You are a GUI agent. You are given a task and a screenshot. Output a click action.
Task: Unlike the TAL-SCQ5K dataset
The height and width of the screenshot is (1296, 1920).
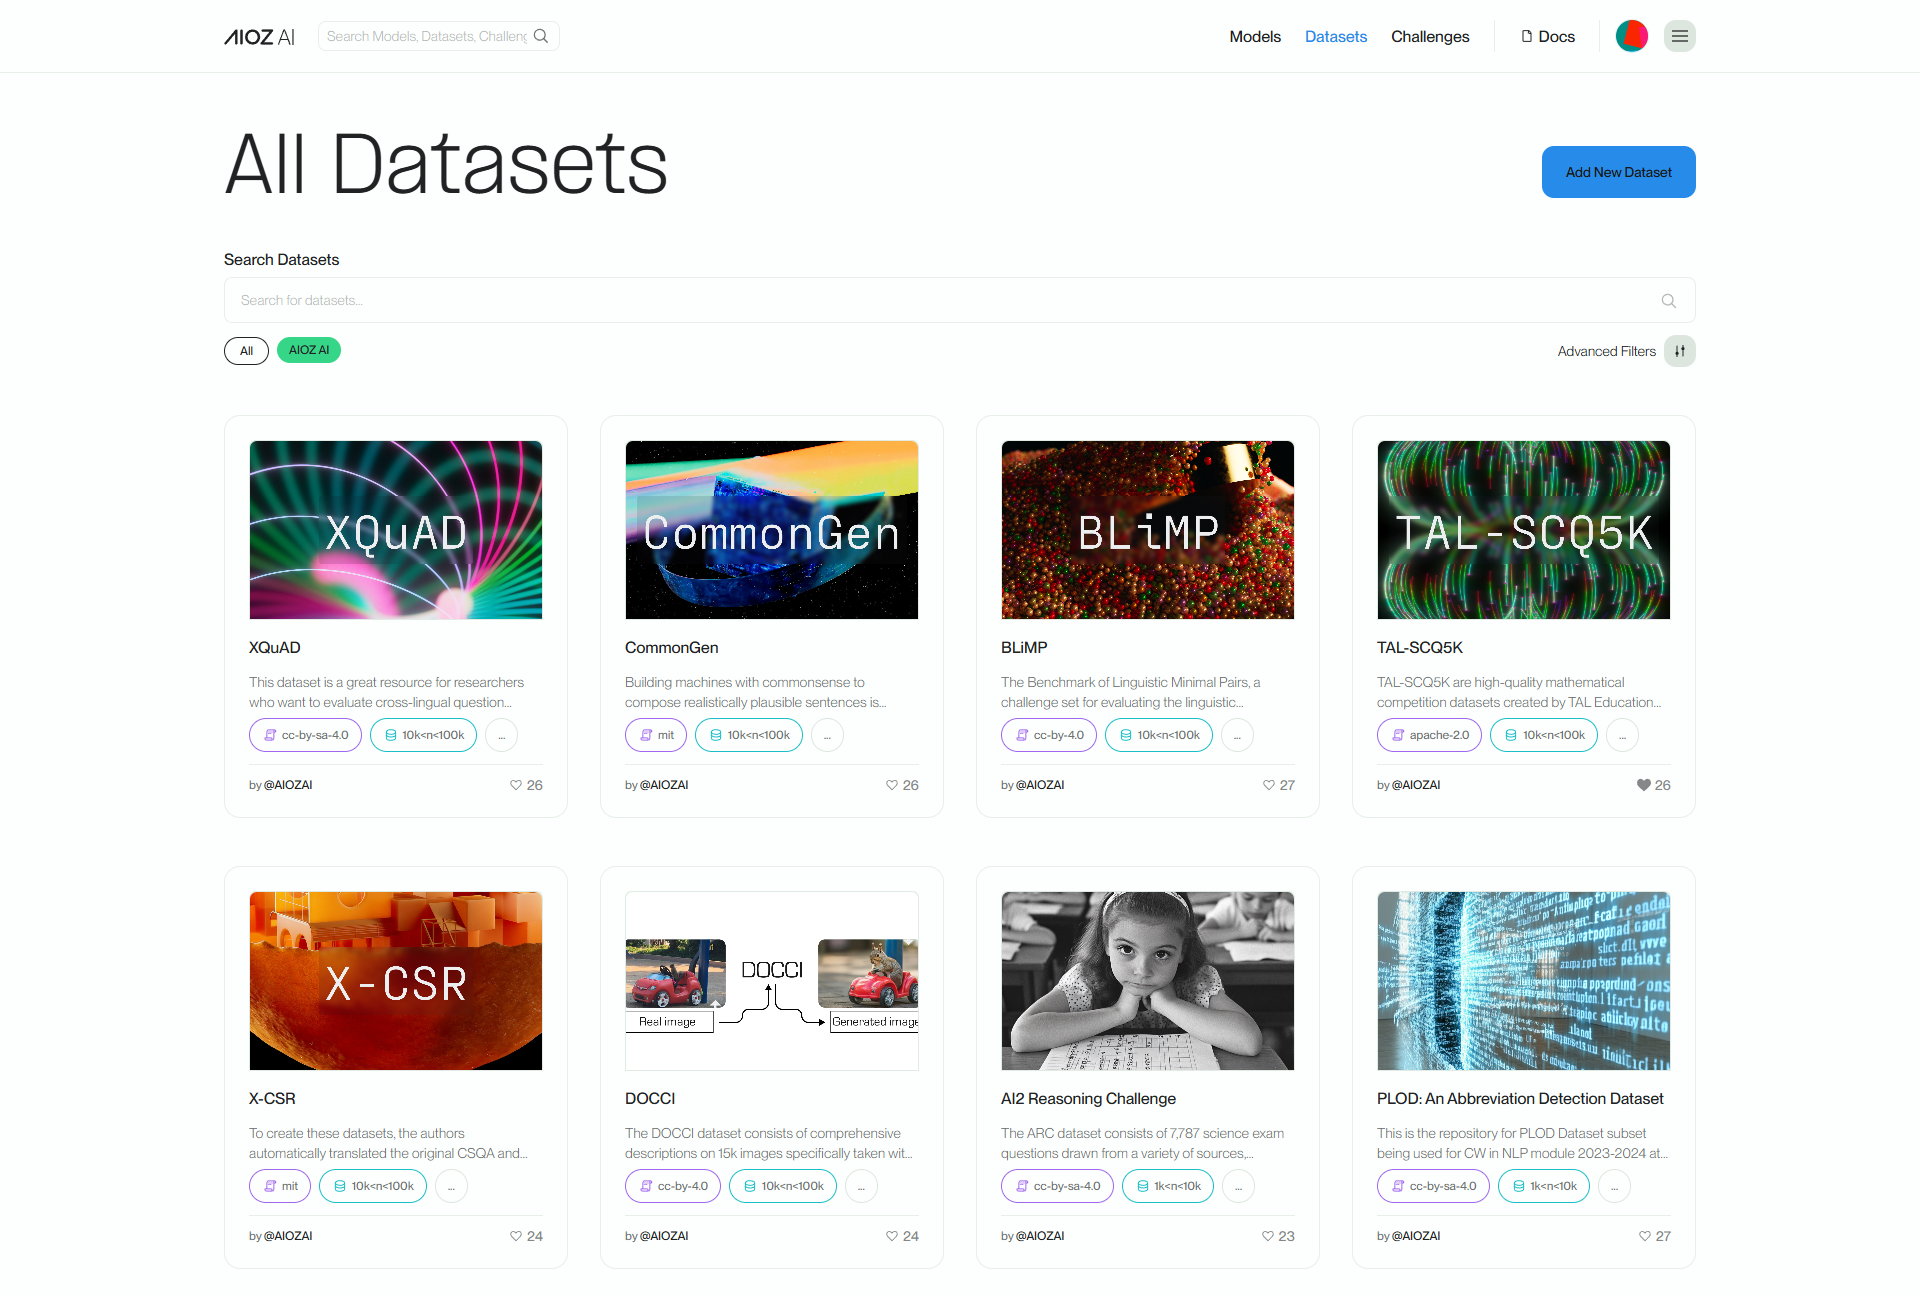point(1642,785)
